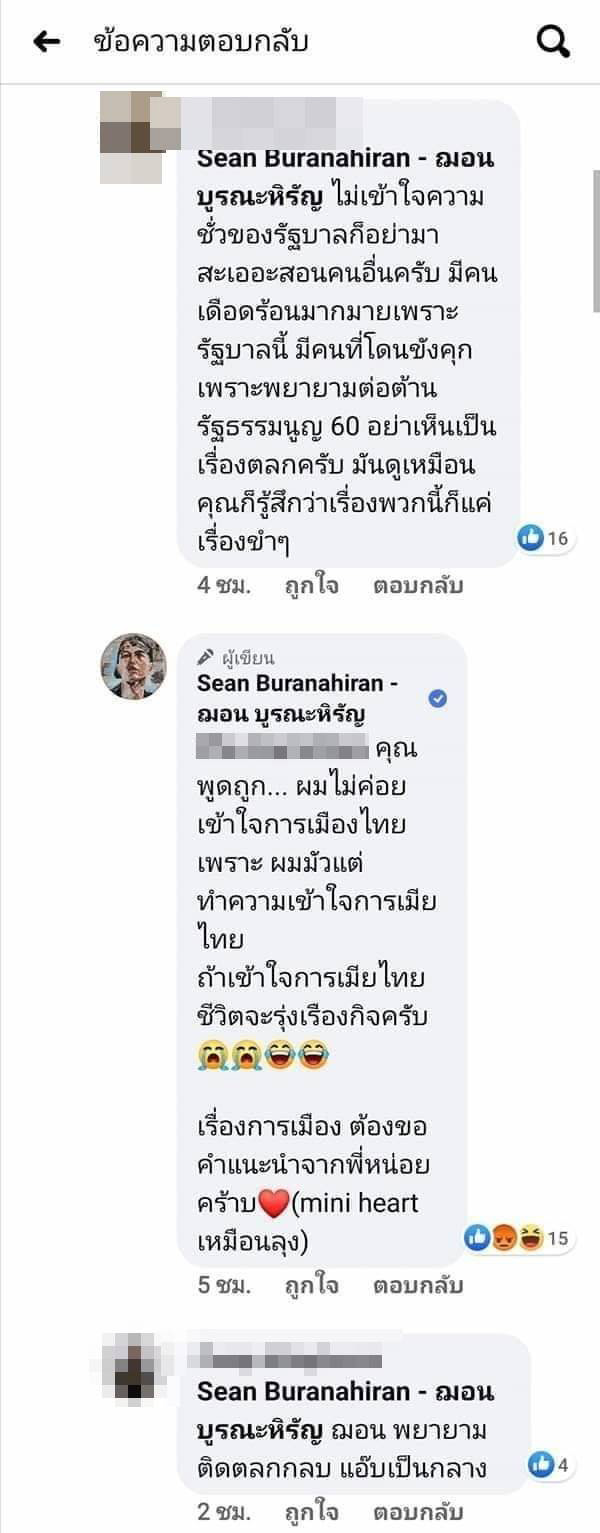This screenshot has width=600, height=1533.
Task: Tap the timestamp 4 ชม. on the first comment
Action: point(220,585)
